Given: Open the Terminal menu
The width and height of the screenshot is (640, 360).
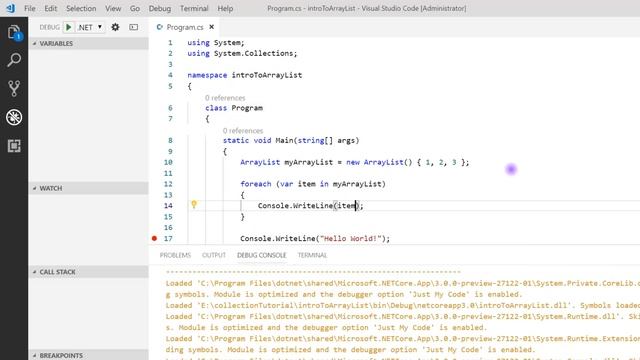Looking at the screenshot, I should coord(194,8).
